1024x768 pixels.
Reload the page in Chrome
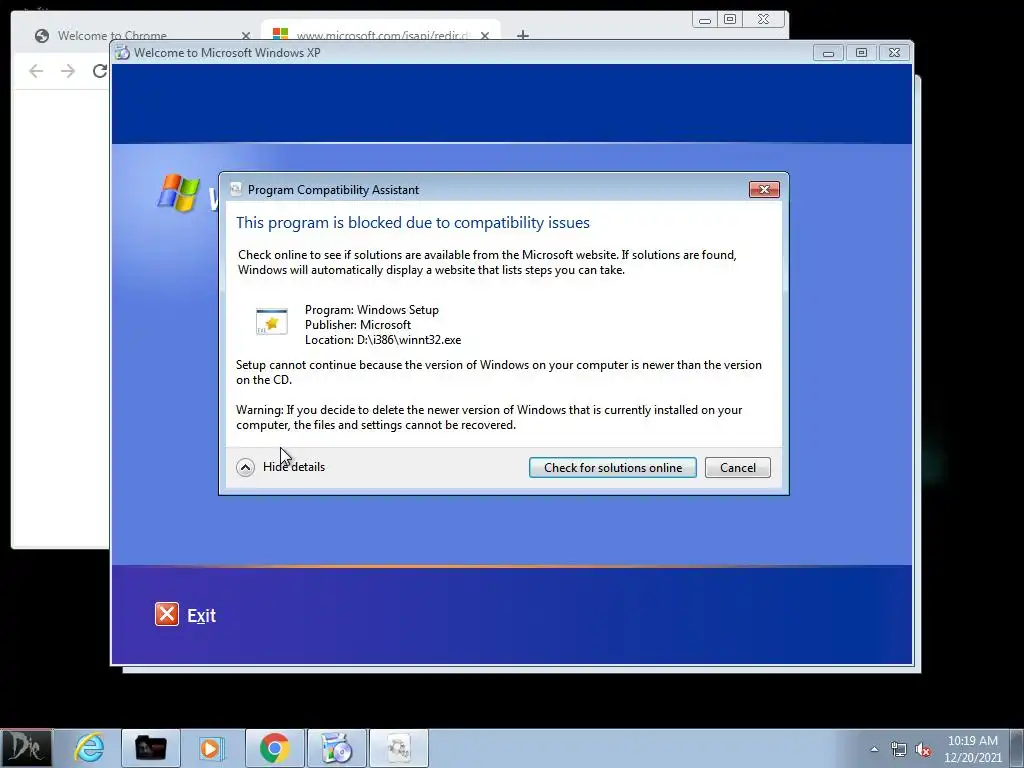tap(99, 71)
